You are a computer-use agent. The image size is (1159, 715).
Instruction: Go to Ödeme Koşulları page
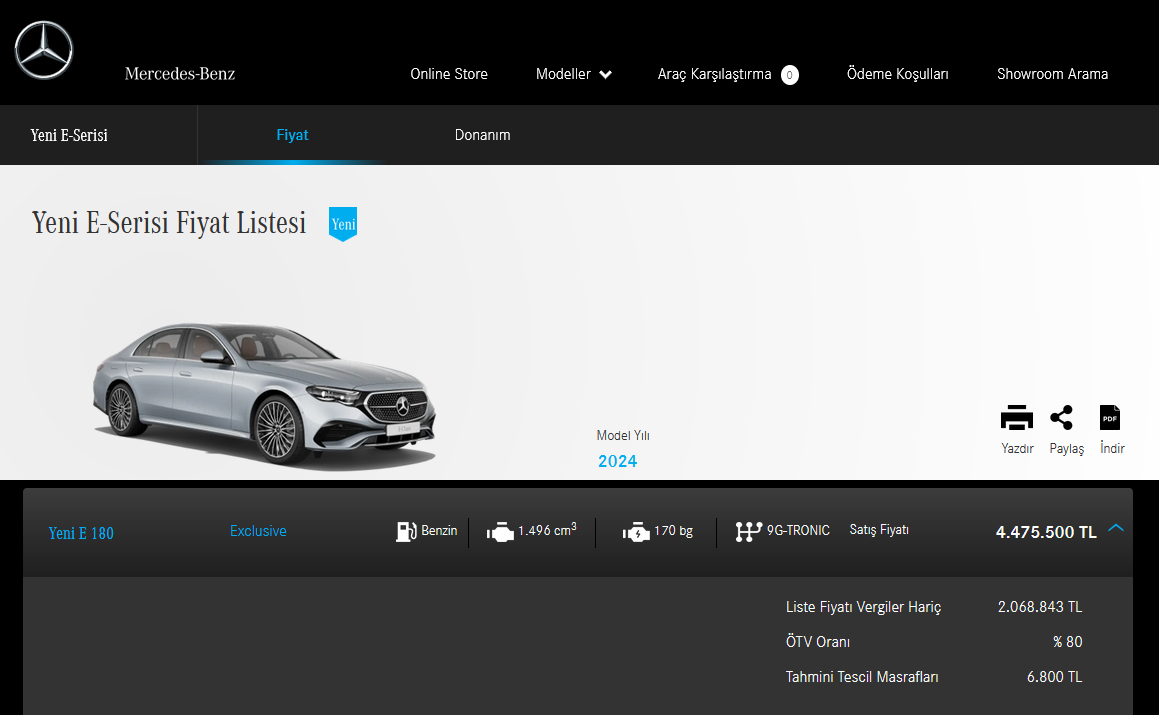point(897,74)
